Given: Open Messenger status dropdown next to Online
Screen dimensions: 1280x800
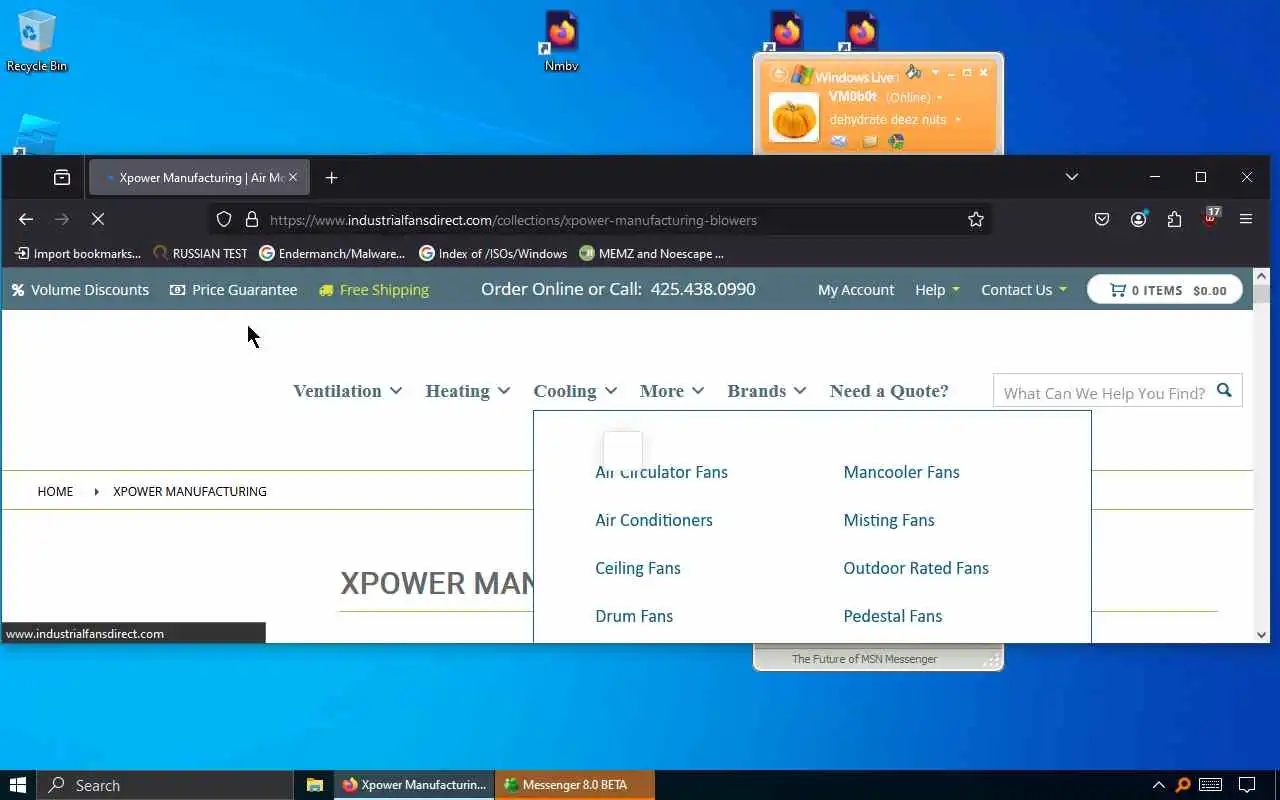Looking at the screenshot, I should point(940,98).
